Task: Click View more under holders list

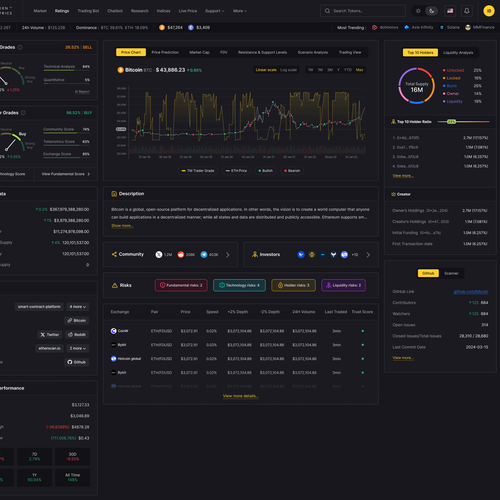Action: [x=403, y=176]
